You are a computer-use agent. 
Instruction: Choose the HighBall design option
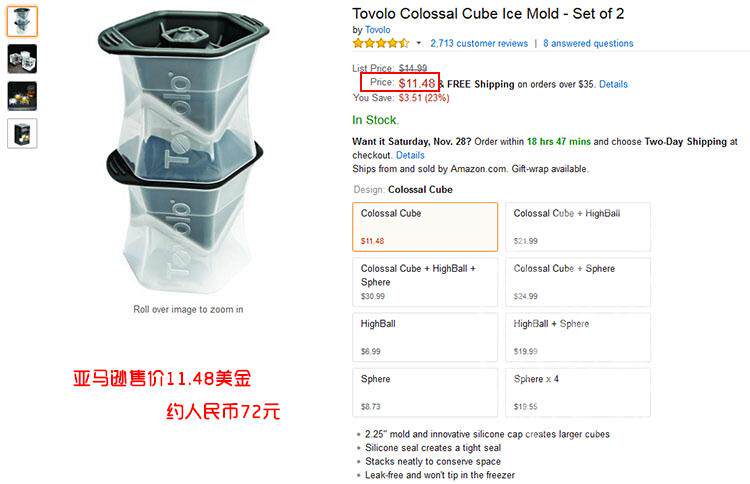pyautogui.click(x=425, y=337)
